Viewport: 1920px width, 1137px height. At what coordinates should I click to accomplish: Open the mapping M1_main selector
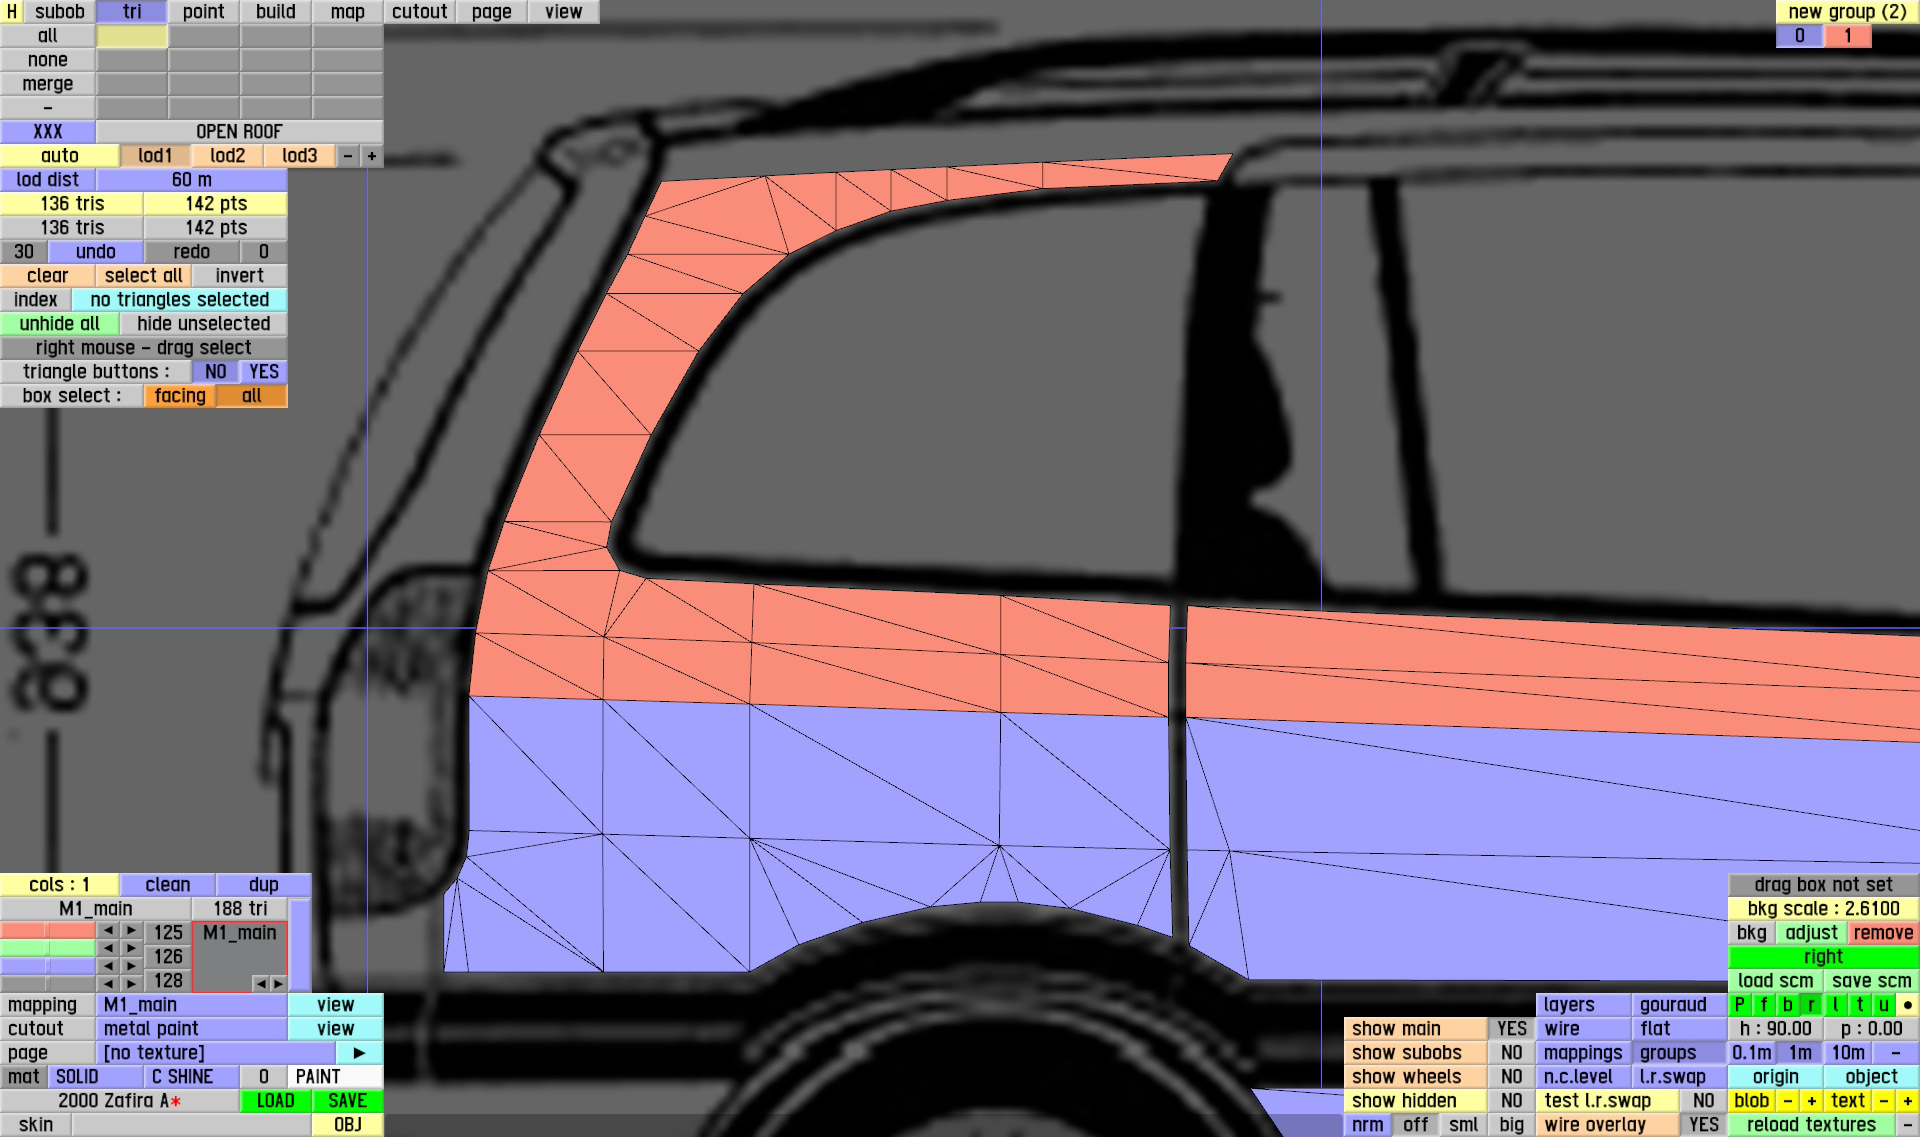pos(192,1005)
